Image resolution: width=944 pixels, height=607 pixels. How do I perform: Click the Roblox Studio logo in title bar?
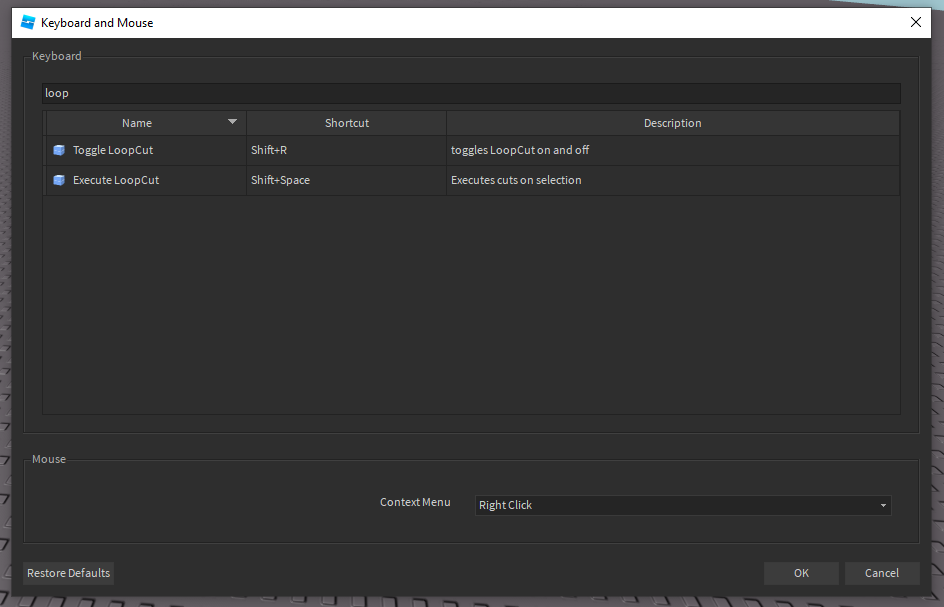28,23
